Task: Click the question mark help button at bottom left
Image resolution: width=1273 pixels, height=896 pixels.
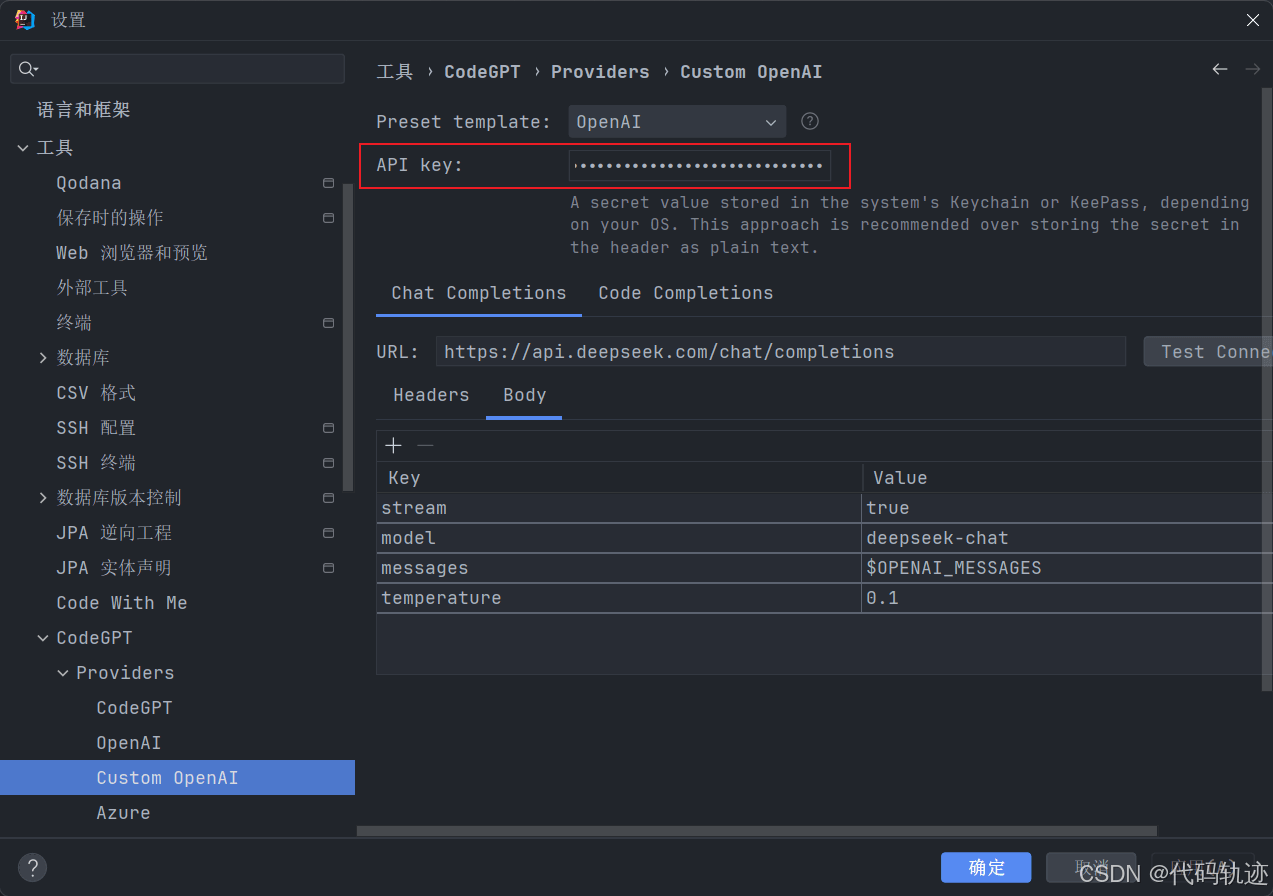Action: [x=33, y=867]
